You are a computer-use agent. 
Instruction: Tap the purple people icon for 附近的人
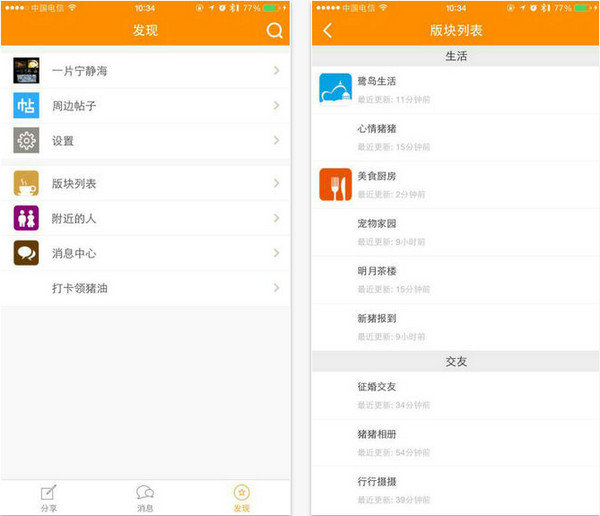(x=26, y=218)
